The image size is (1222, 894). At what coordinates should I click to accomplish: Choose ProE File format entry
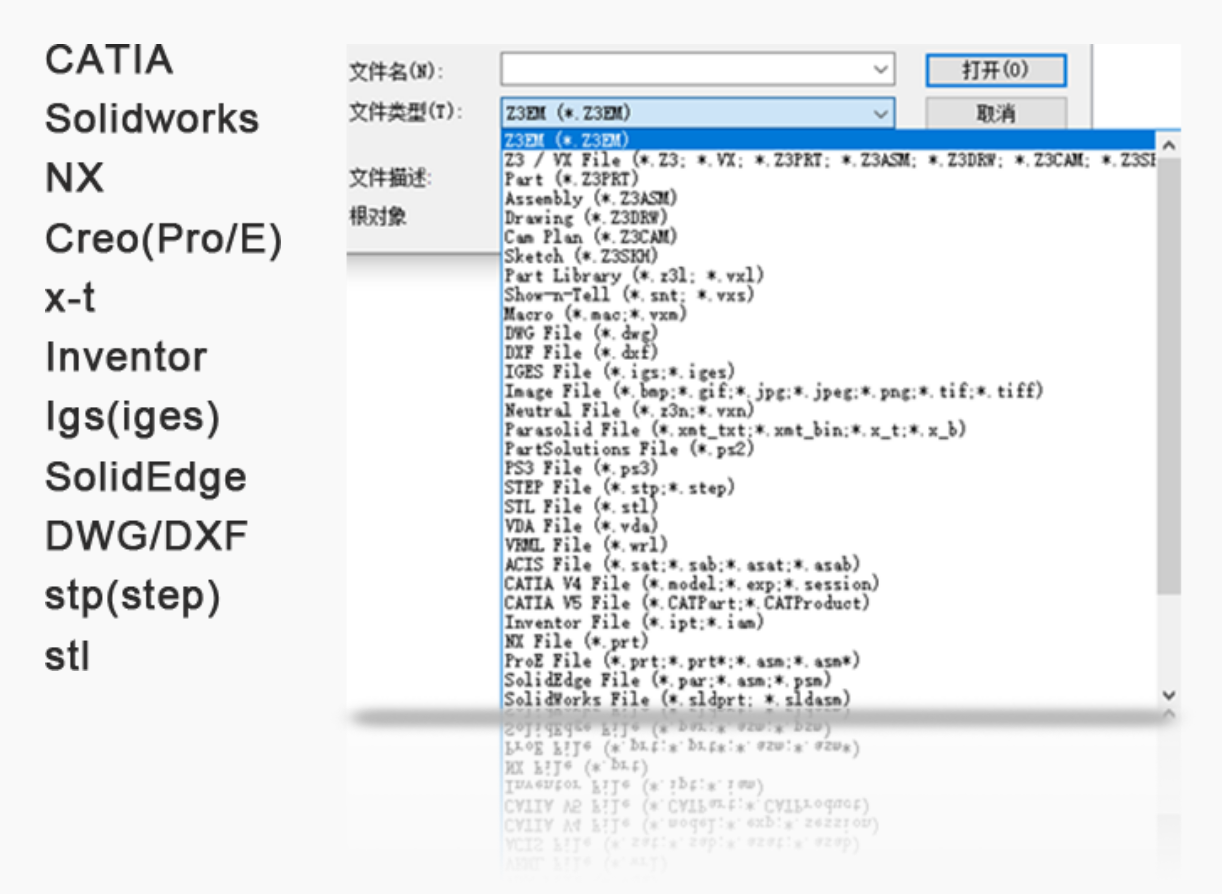pos(682,661)
